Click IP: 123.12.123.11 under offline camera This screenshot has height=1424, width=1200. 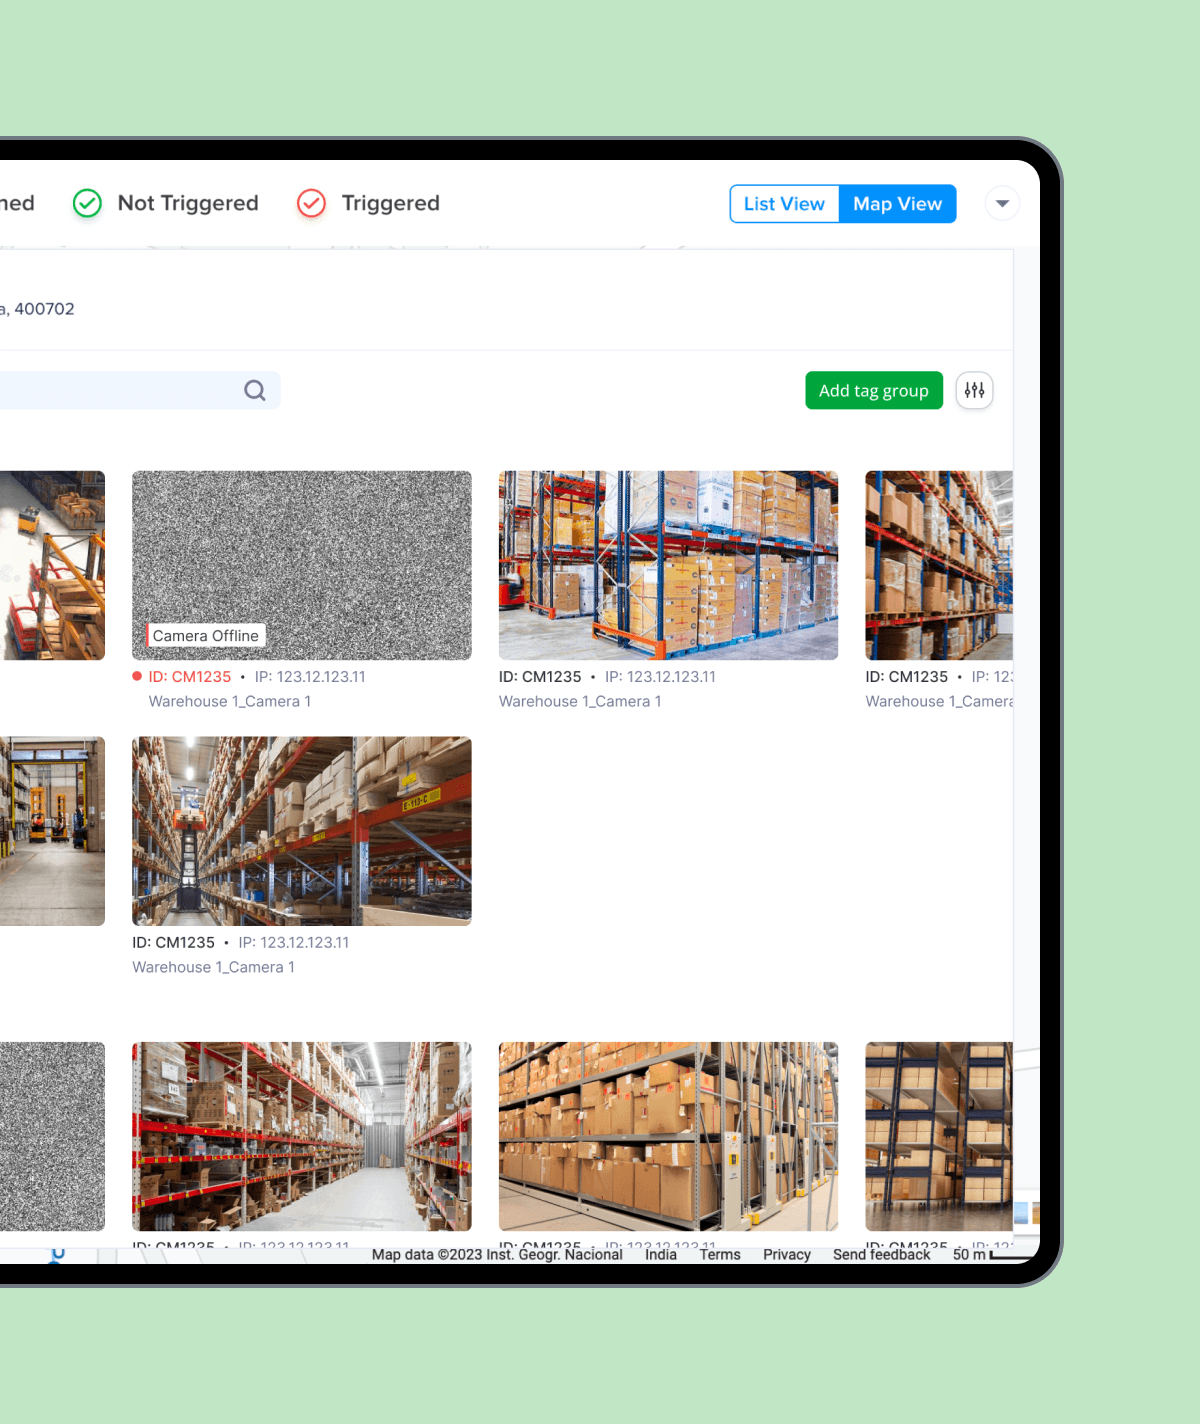tap(310, 677)
